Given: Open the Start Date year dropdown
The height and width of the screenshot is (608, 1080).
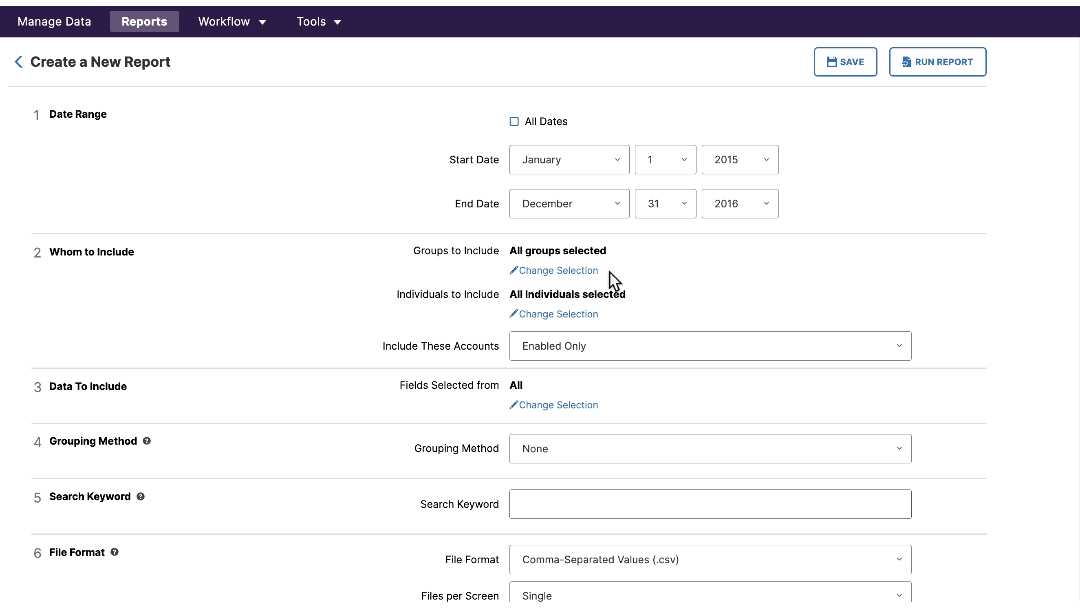Looking at the screenshot, I should [x=740, y=160].
